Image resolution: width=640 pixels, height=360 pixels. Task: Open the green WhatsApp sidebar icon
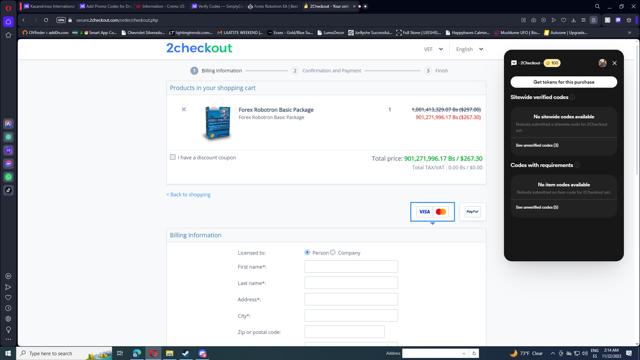pyautogui.click(x=9, y=177)
